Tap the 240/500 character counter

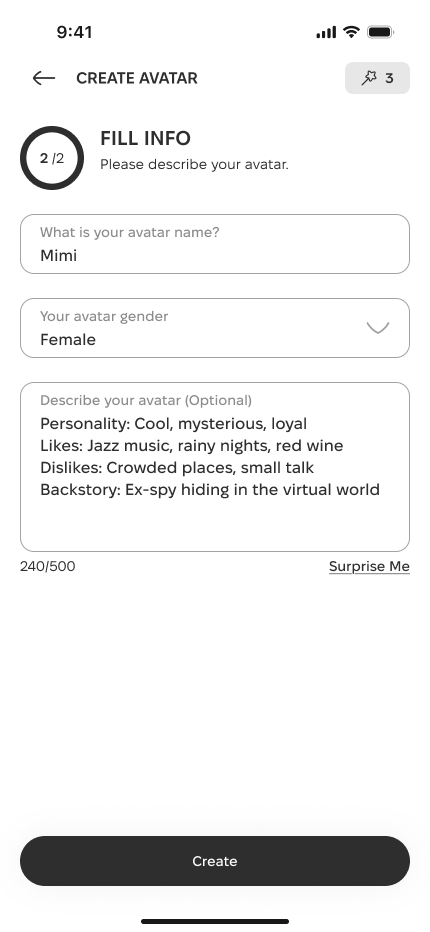(48, 566)
